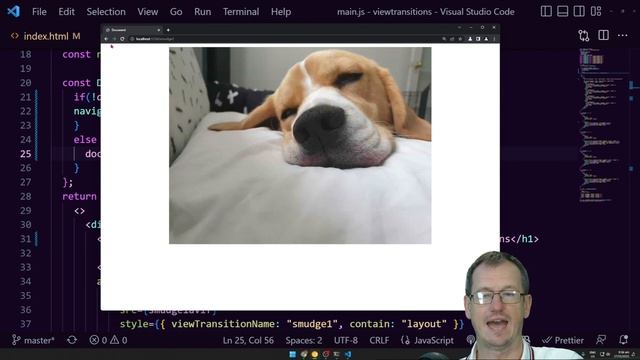Open the feedback icon in status bar
This screenshot has height=360, width=640.
[x=601, y=340]
